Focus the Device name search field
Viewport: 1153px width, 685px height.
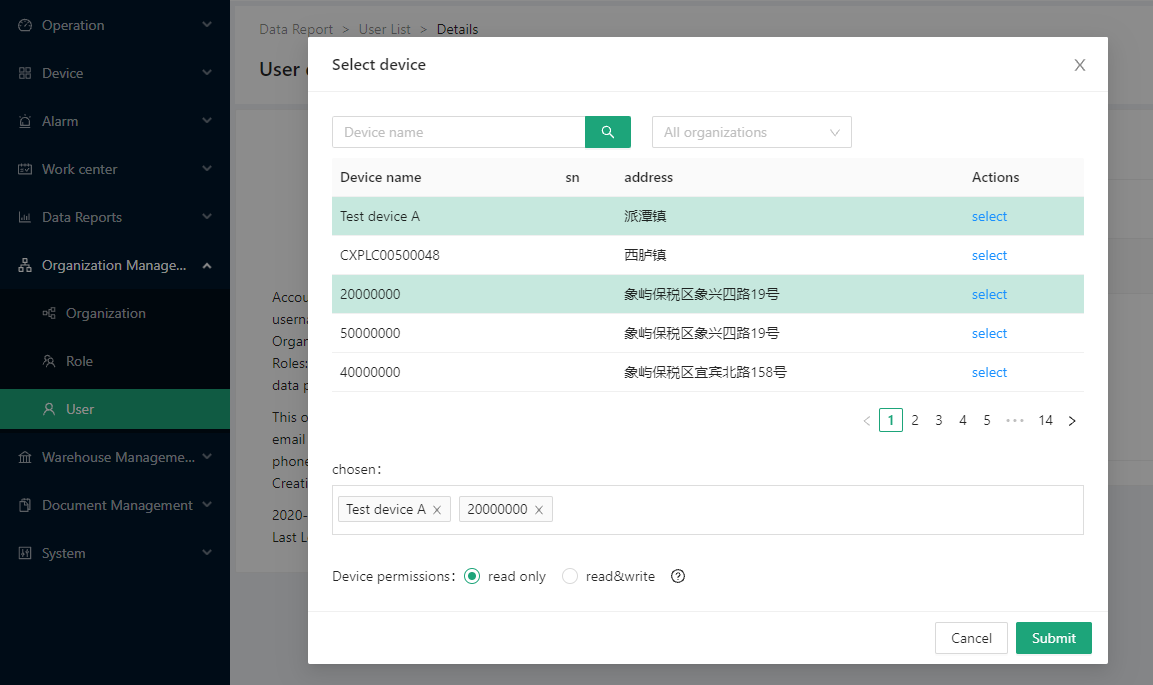click(459, 132)
